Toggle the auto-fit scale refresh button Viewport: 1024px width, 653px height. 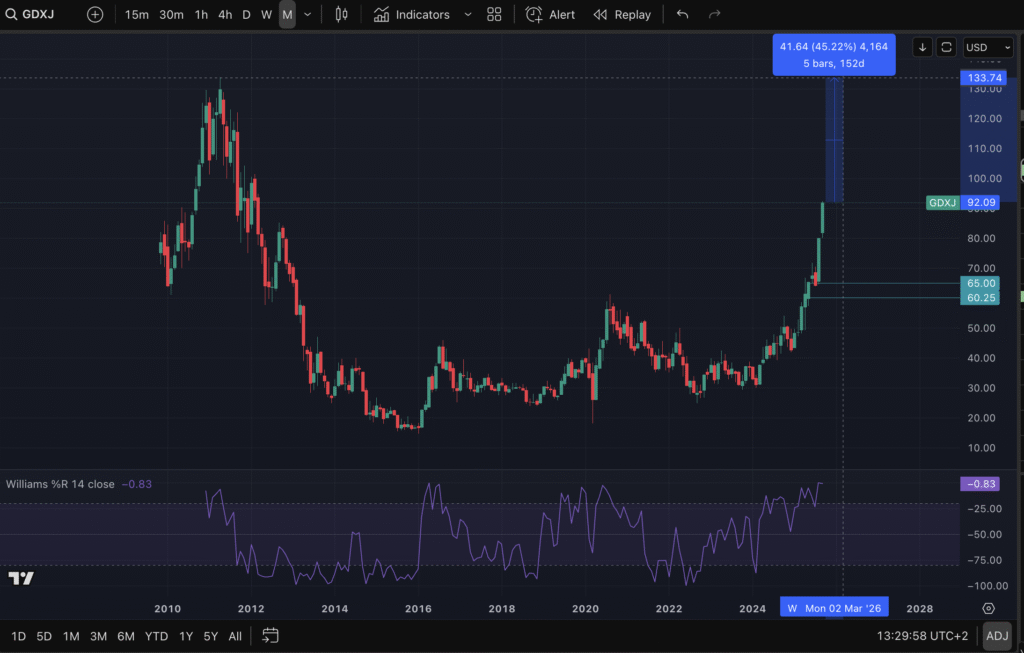point(946,47)
